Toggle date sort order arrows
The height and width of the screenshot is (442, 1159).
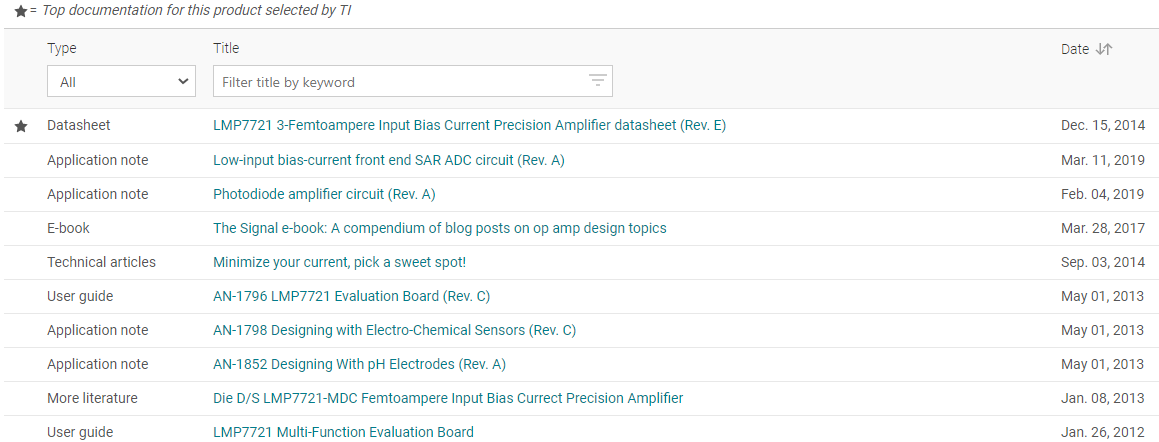coord(1104,49)
